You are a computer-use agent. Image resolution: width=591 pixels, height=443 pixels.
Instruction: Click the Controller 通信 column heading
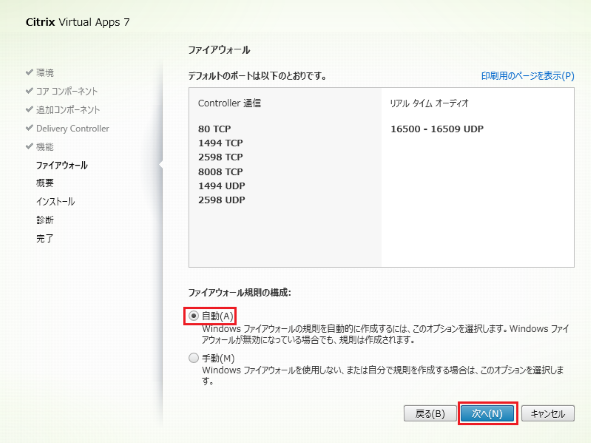(x=229, y=103)
